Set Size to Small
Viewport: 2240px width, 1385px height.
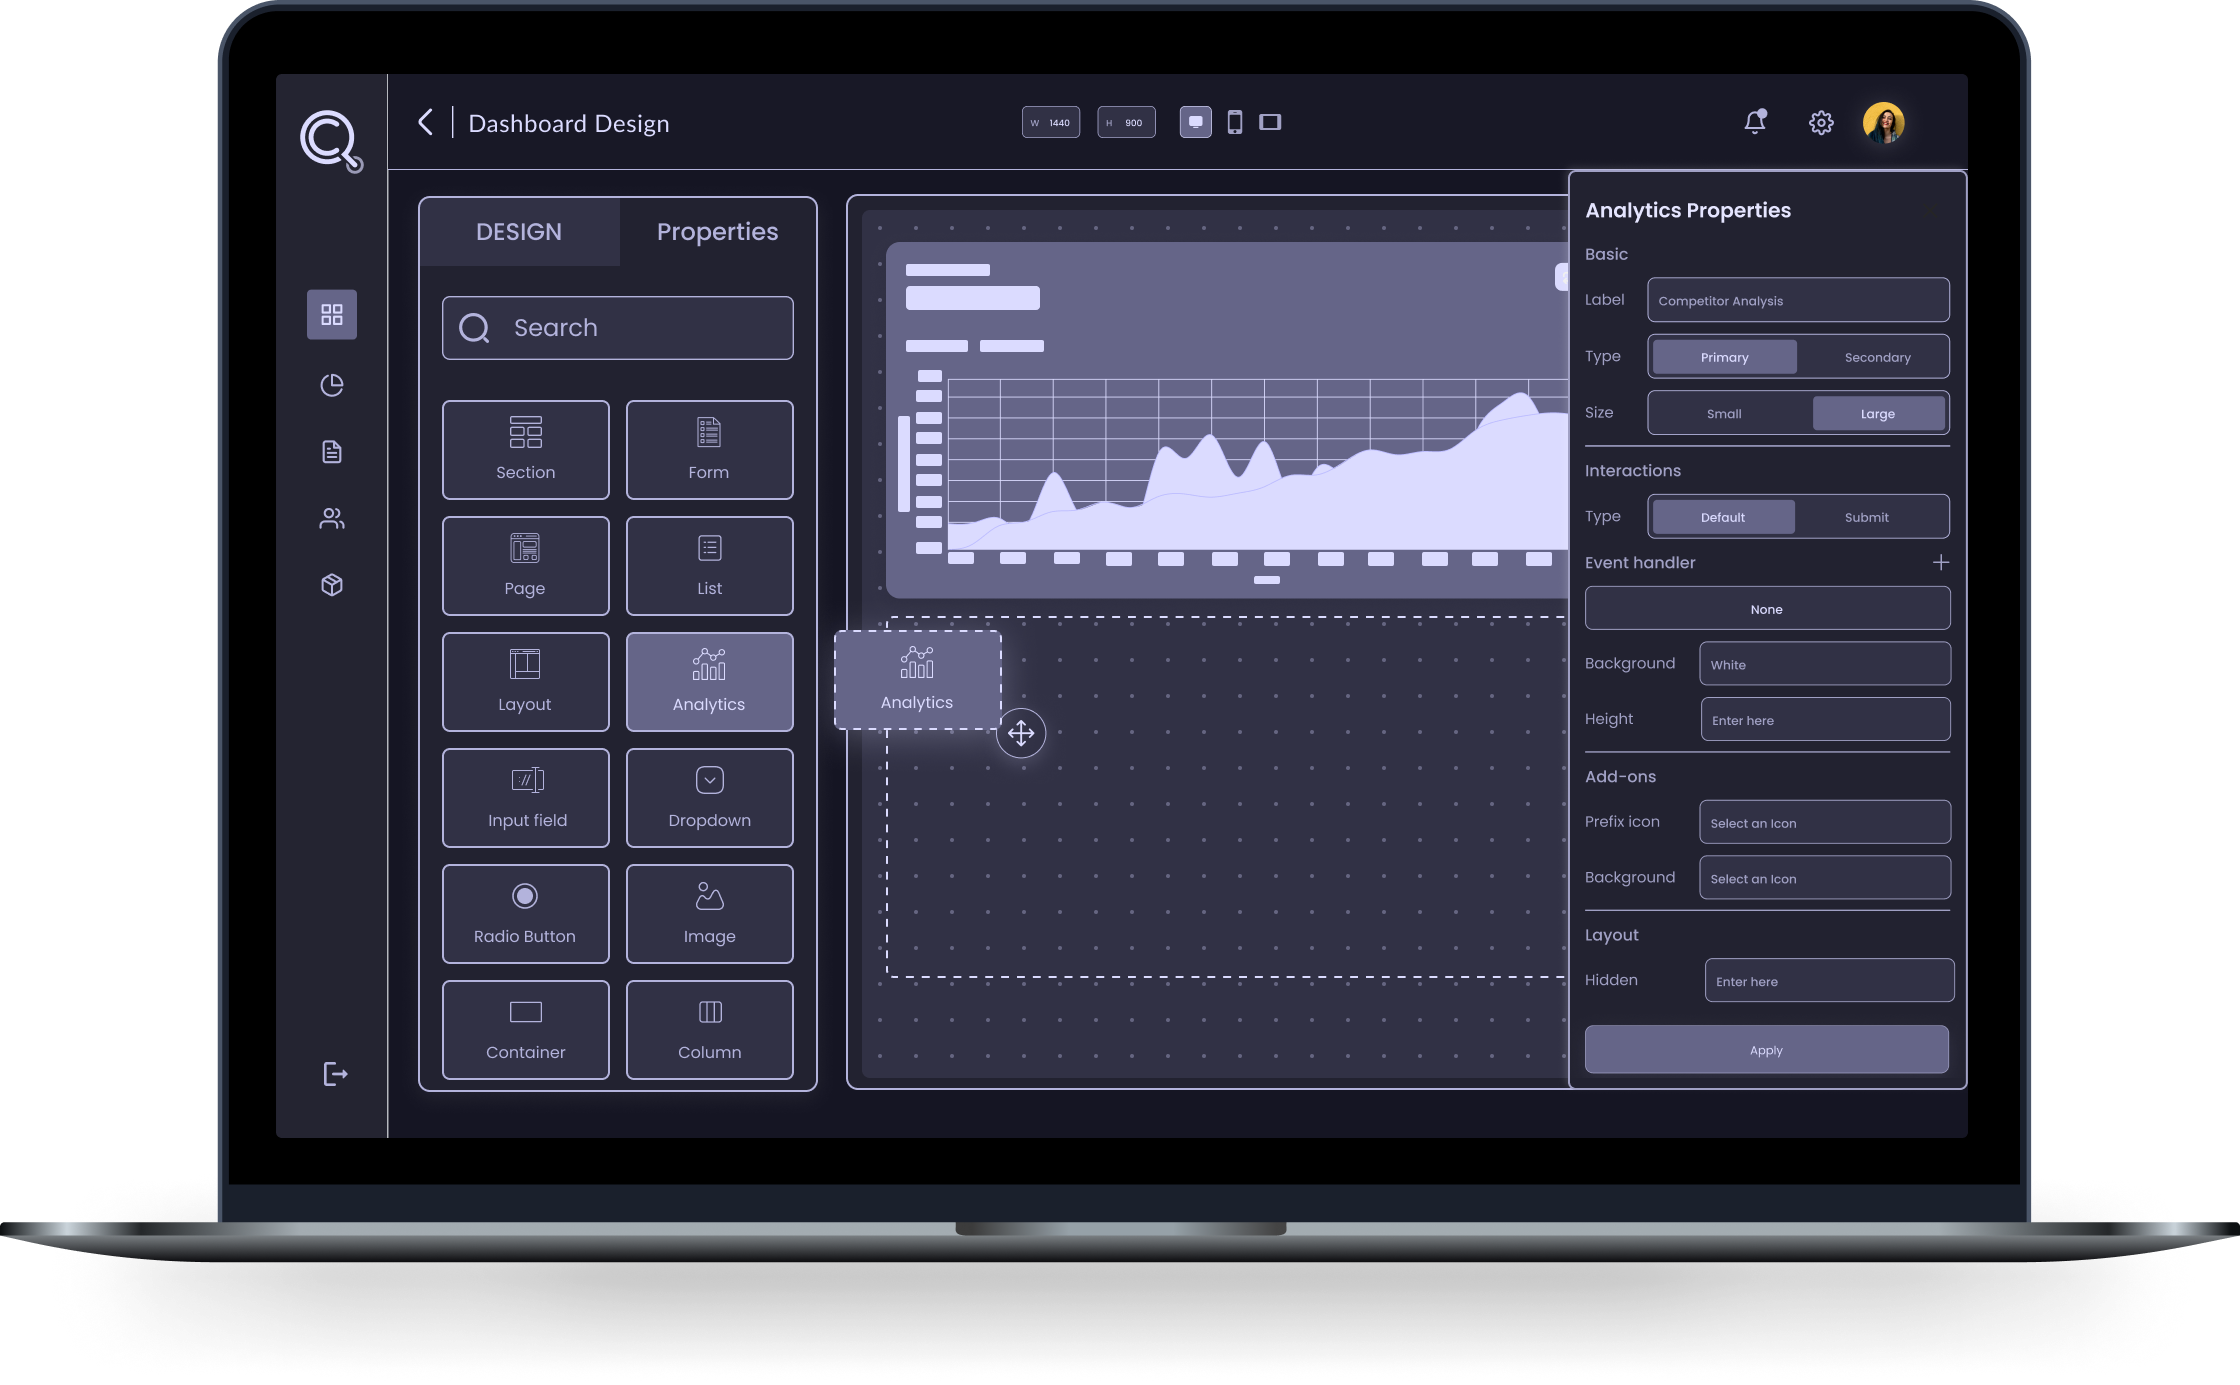click(1723, 413)
